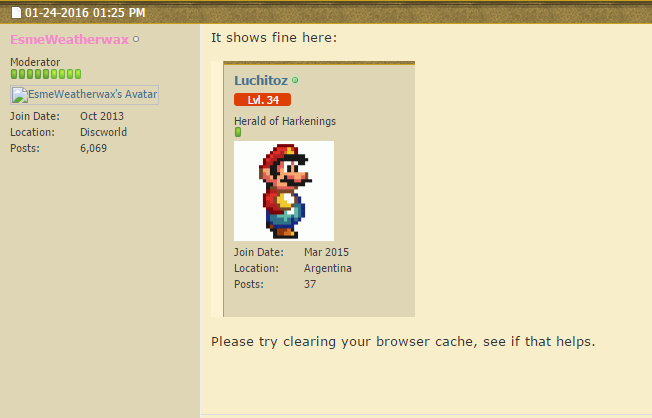Open the broken EsmeWeatherwax's Avatar image link
The image size is (652, 418).
[x=84, y=95]
